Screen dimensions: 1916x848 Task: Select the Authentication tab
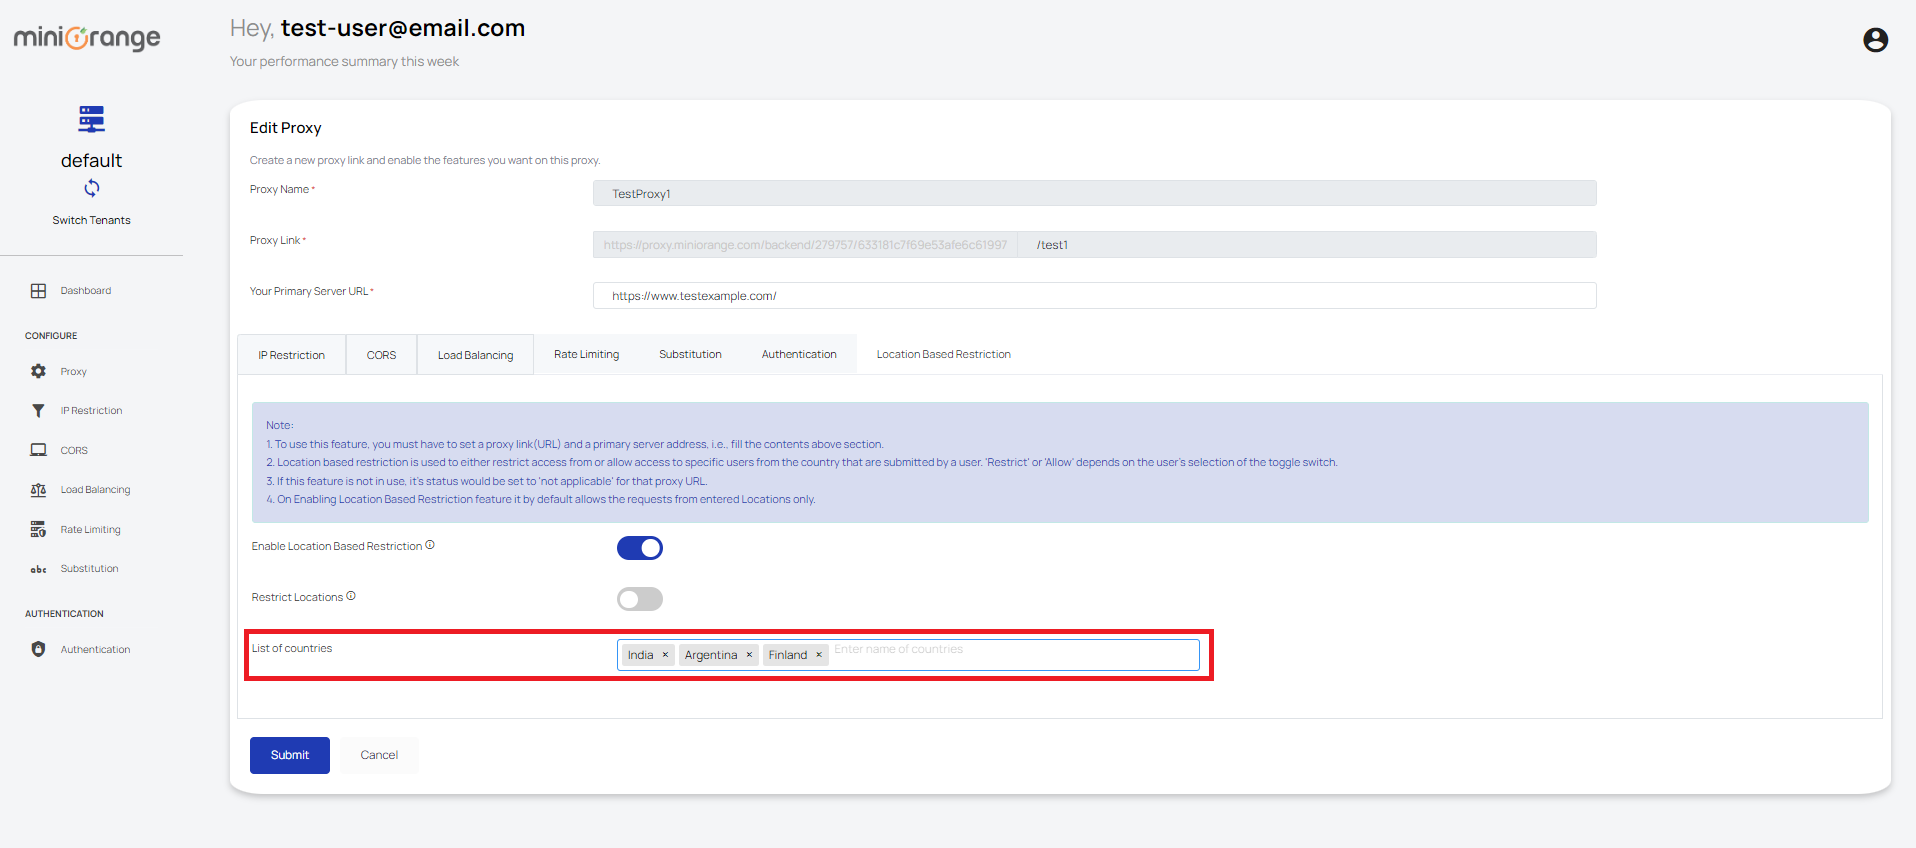click(799, 354)
